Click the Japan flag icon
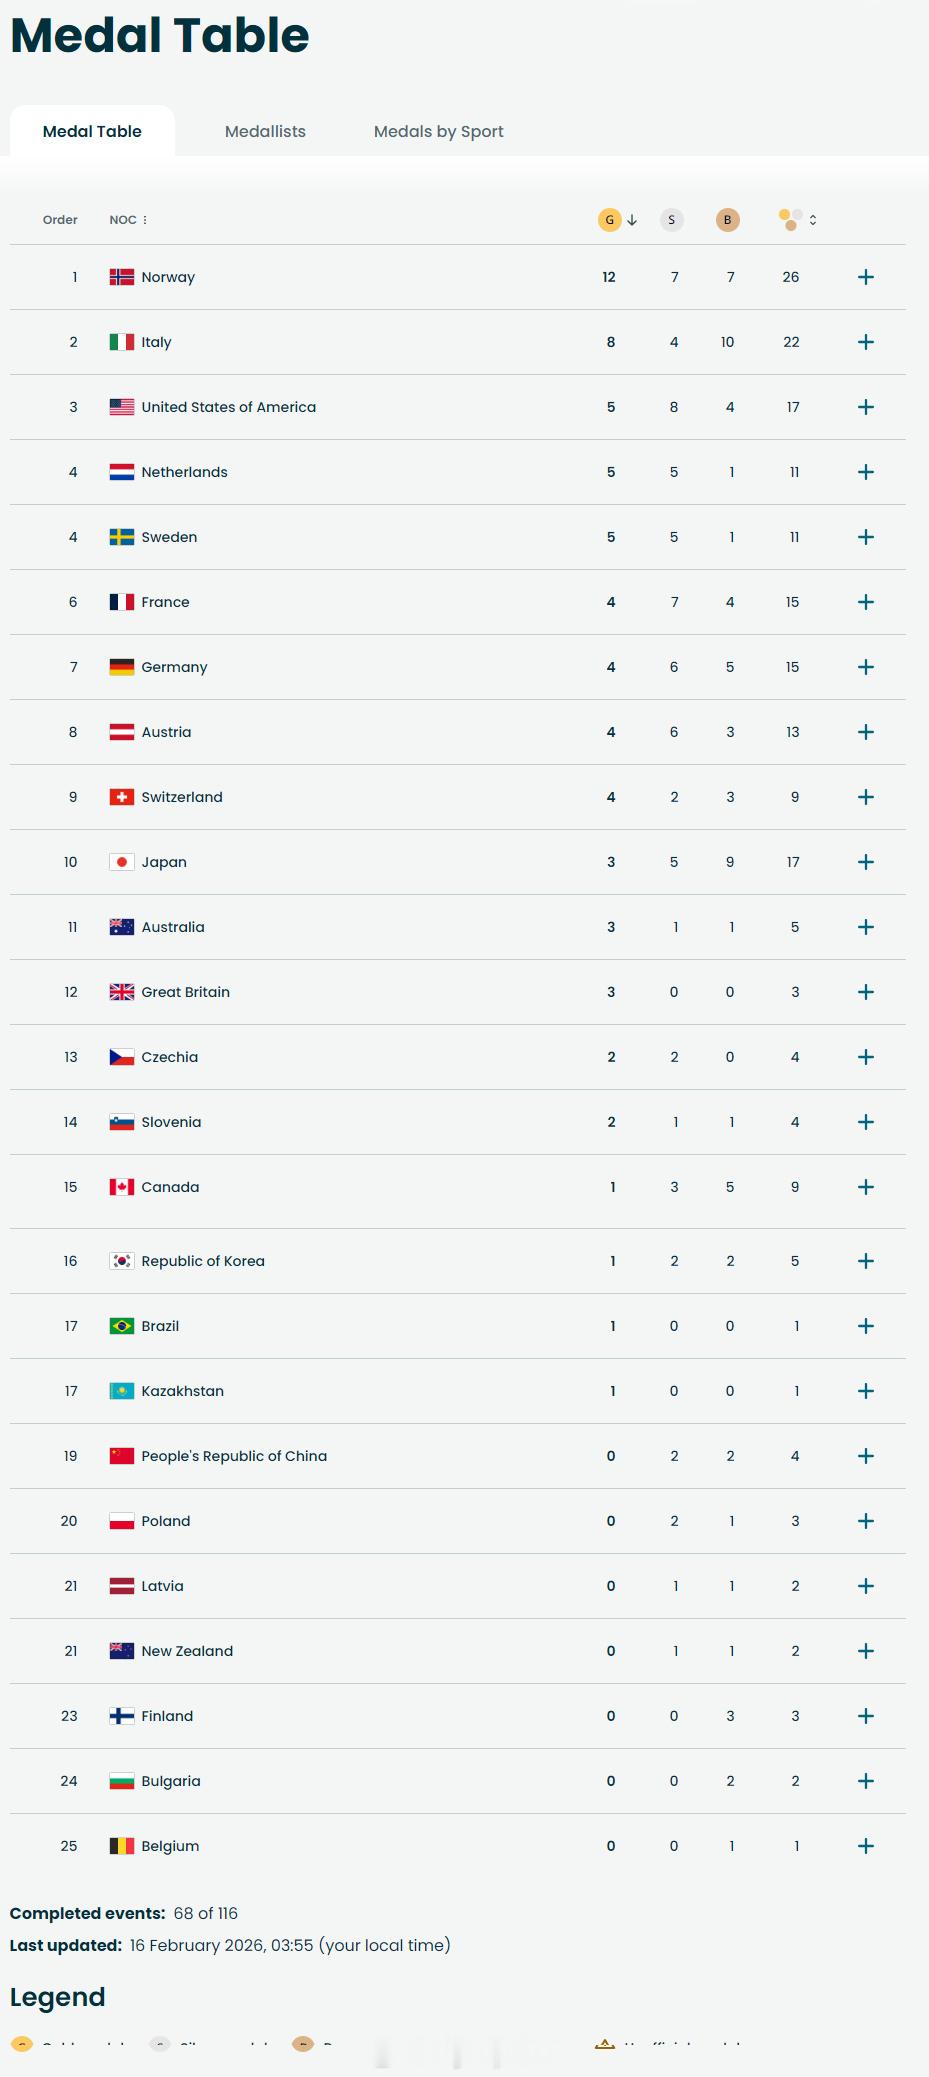Viewport: 929px width, 2077px height. (122, 862)
